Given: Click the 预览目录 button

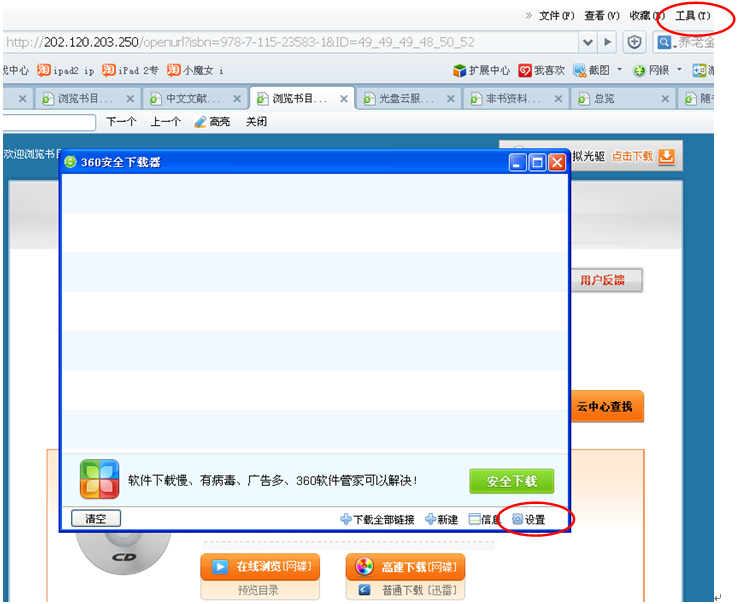Looking at the screenshot, I should (x=260, y=590).
